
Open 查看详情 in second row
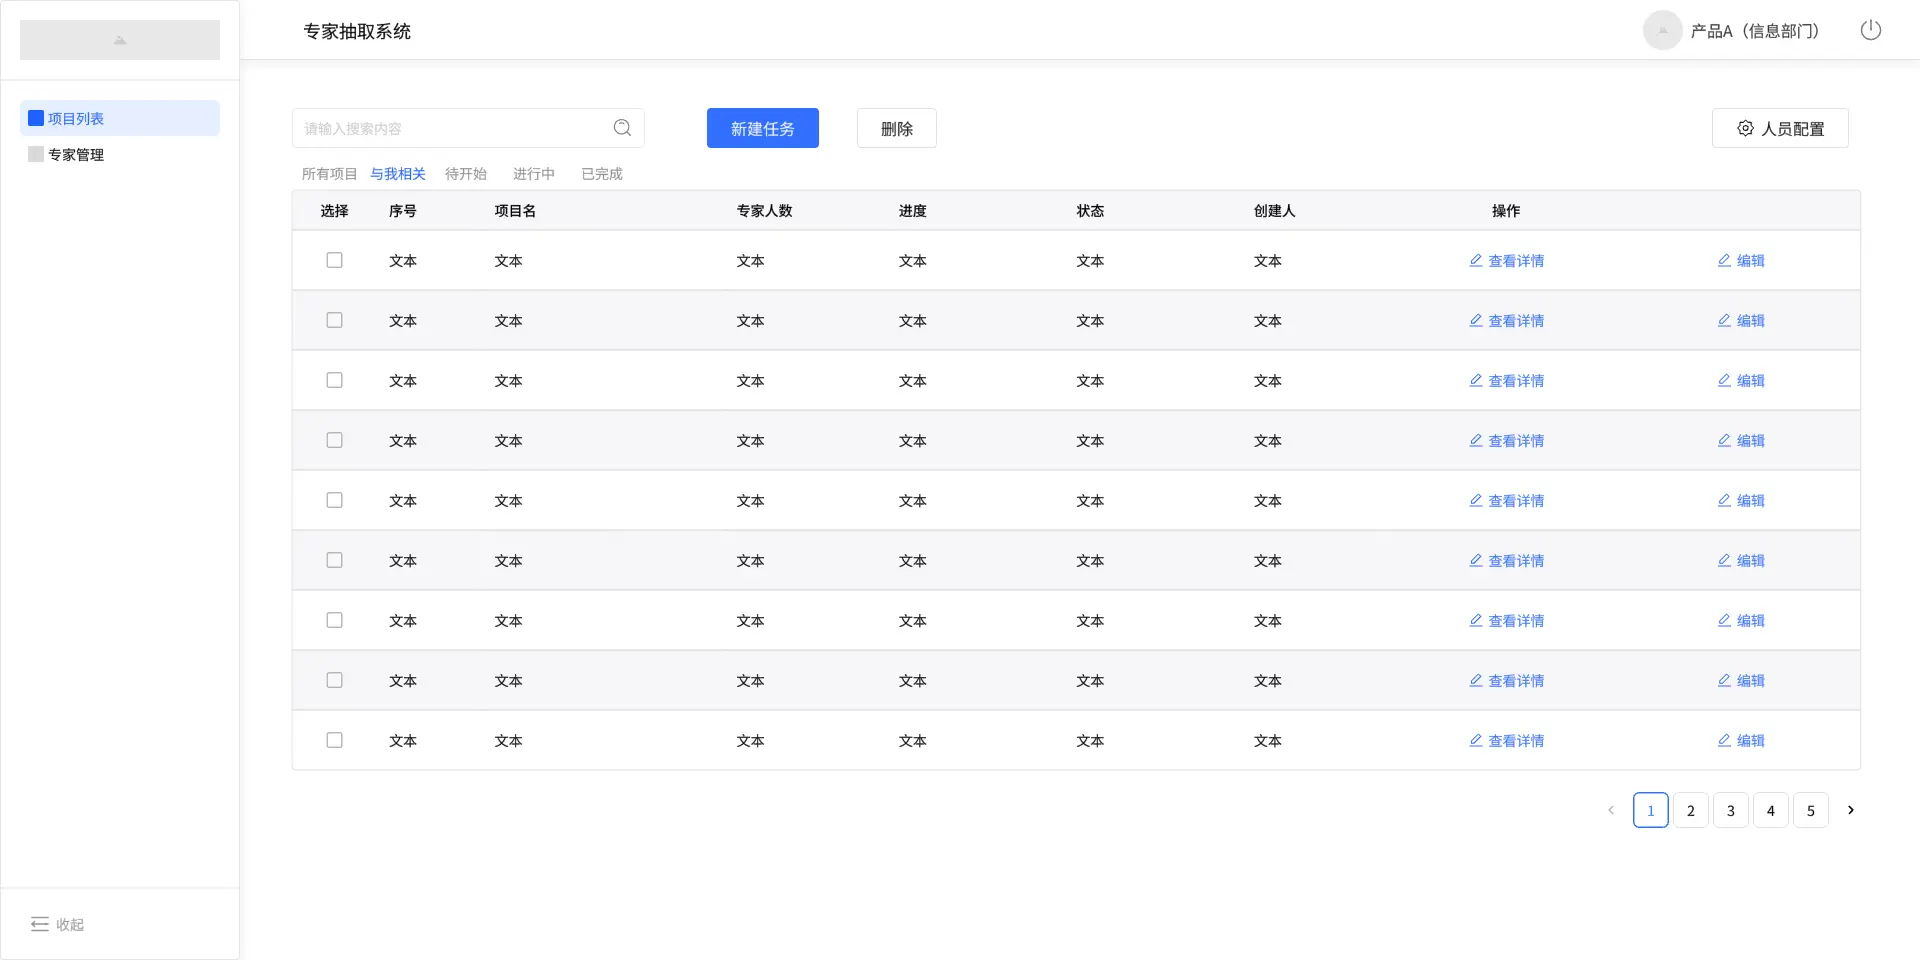tap(1506, 320)
